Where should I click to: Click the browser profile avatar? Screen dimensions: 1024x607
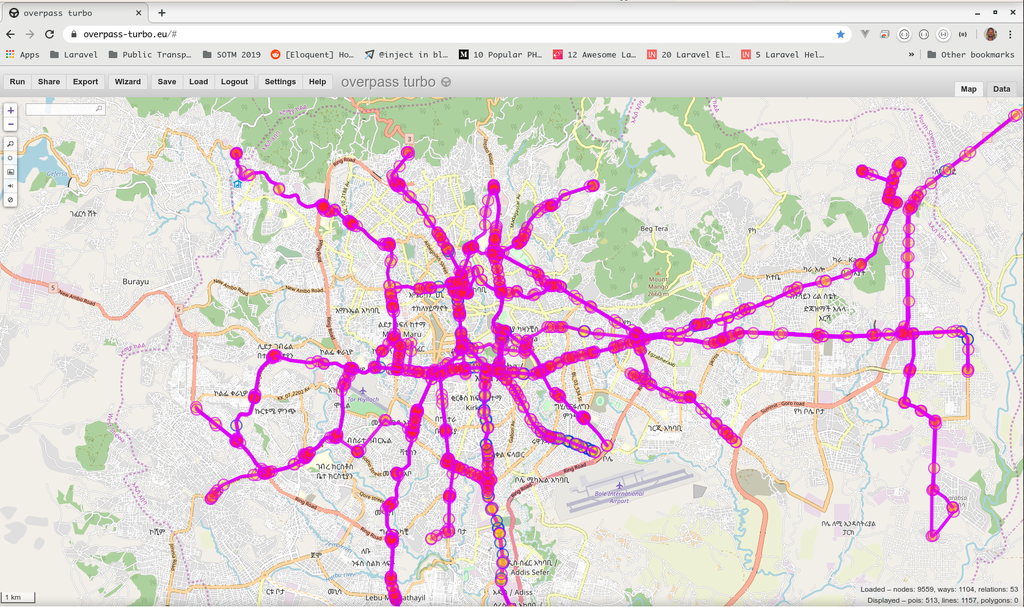point(991,34)
